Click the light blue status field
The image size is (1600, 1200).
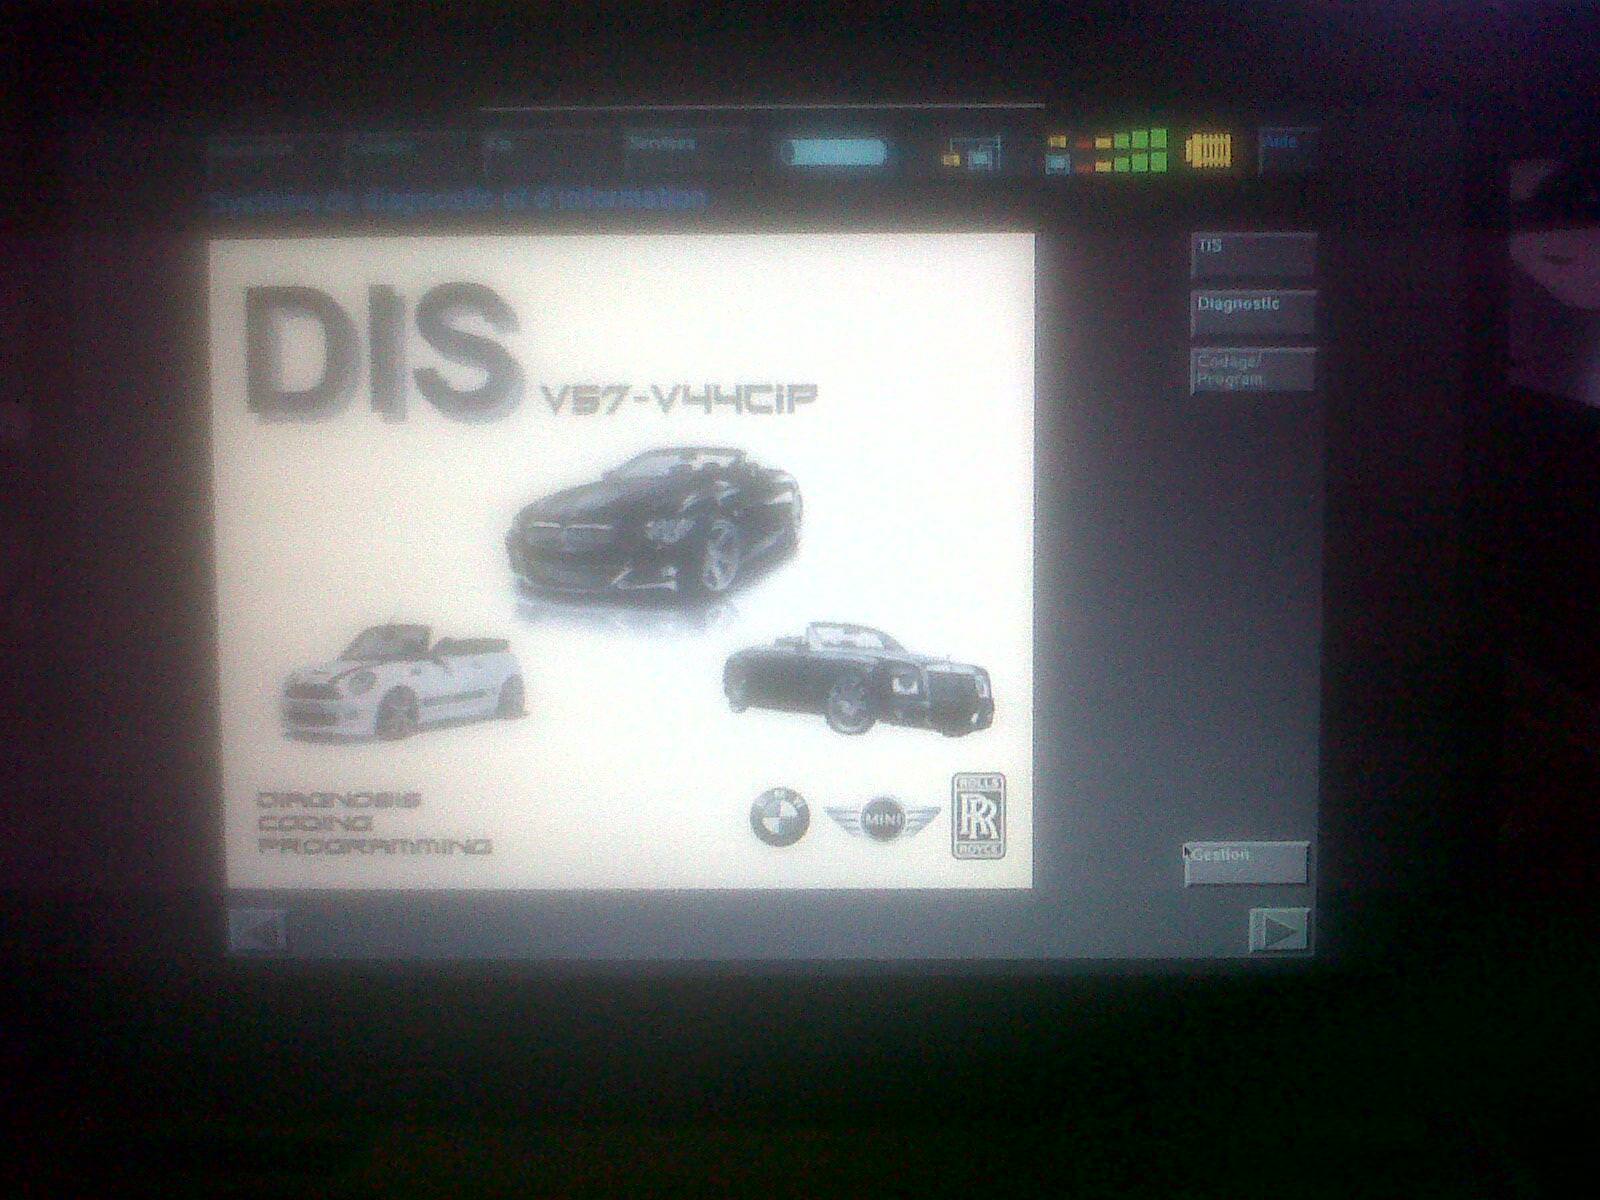pos(834,153)
